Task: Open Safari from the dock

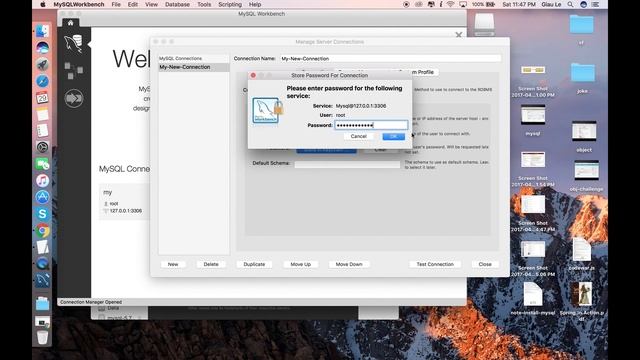Action: click(x=42, y=81)
